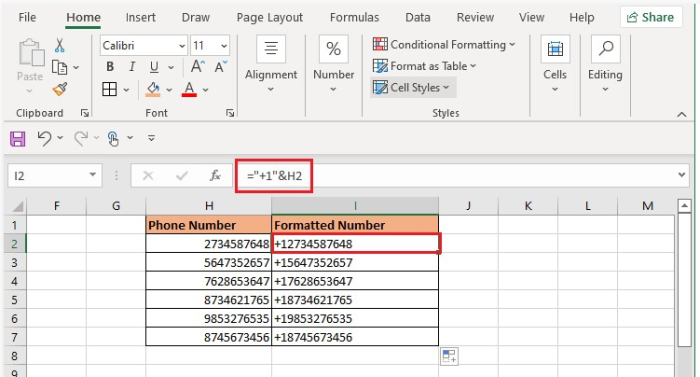
Task: Toggle Underline formatting
Action: [154, 67]
